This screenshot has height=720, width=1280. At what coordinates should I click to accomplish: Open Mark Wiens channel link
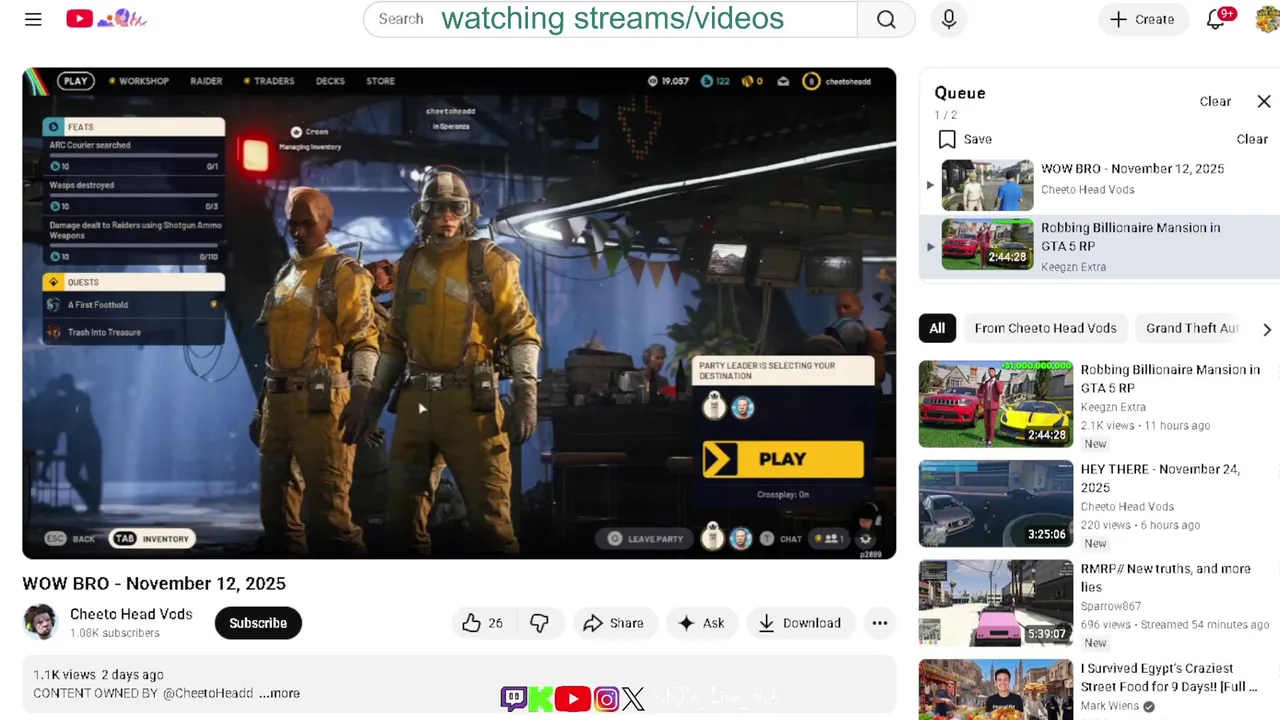click(1110, 706)
